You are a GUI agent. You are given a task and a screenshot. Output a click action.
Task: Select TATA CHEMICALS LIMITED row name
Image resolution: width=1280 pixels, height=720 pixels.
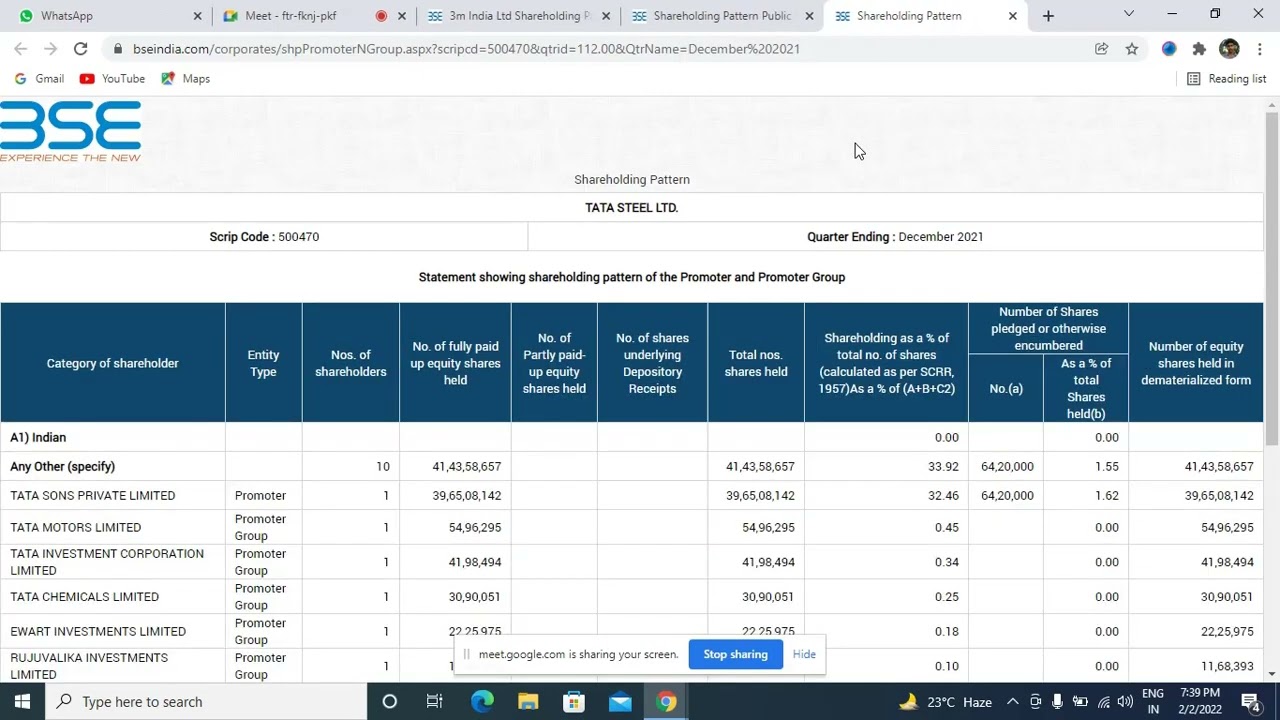tap(85, 597)
